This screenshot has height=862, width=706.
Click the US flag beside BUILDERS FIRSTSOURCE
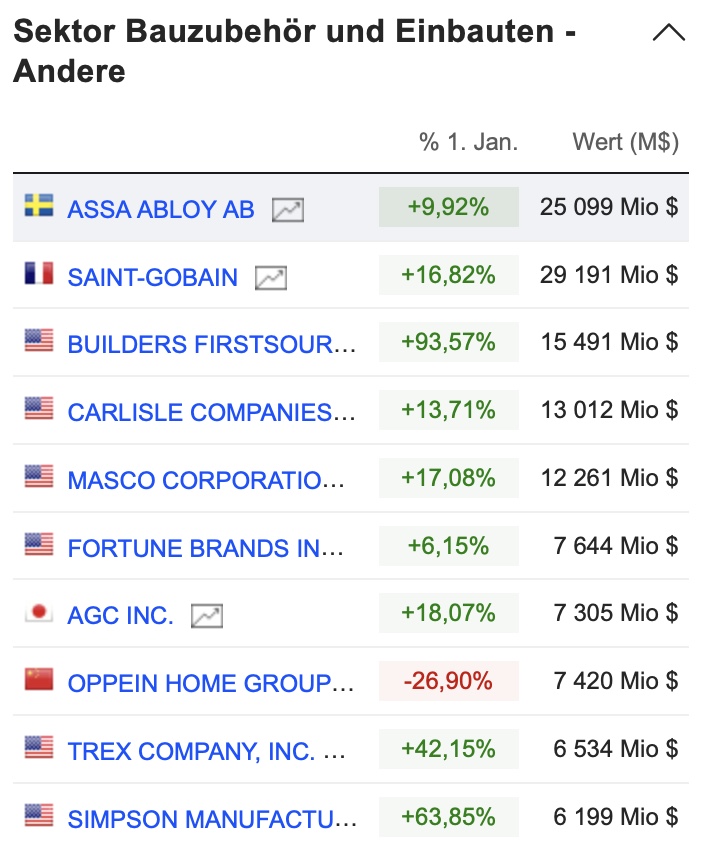[x=39, y=341]
